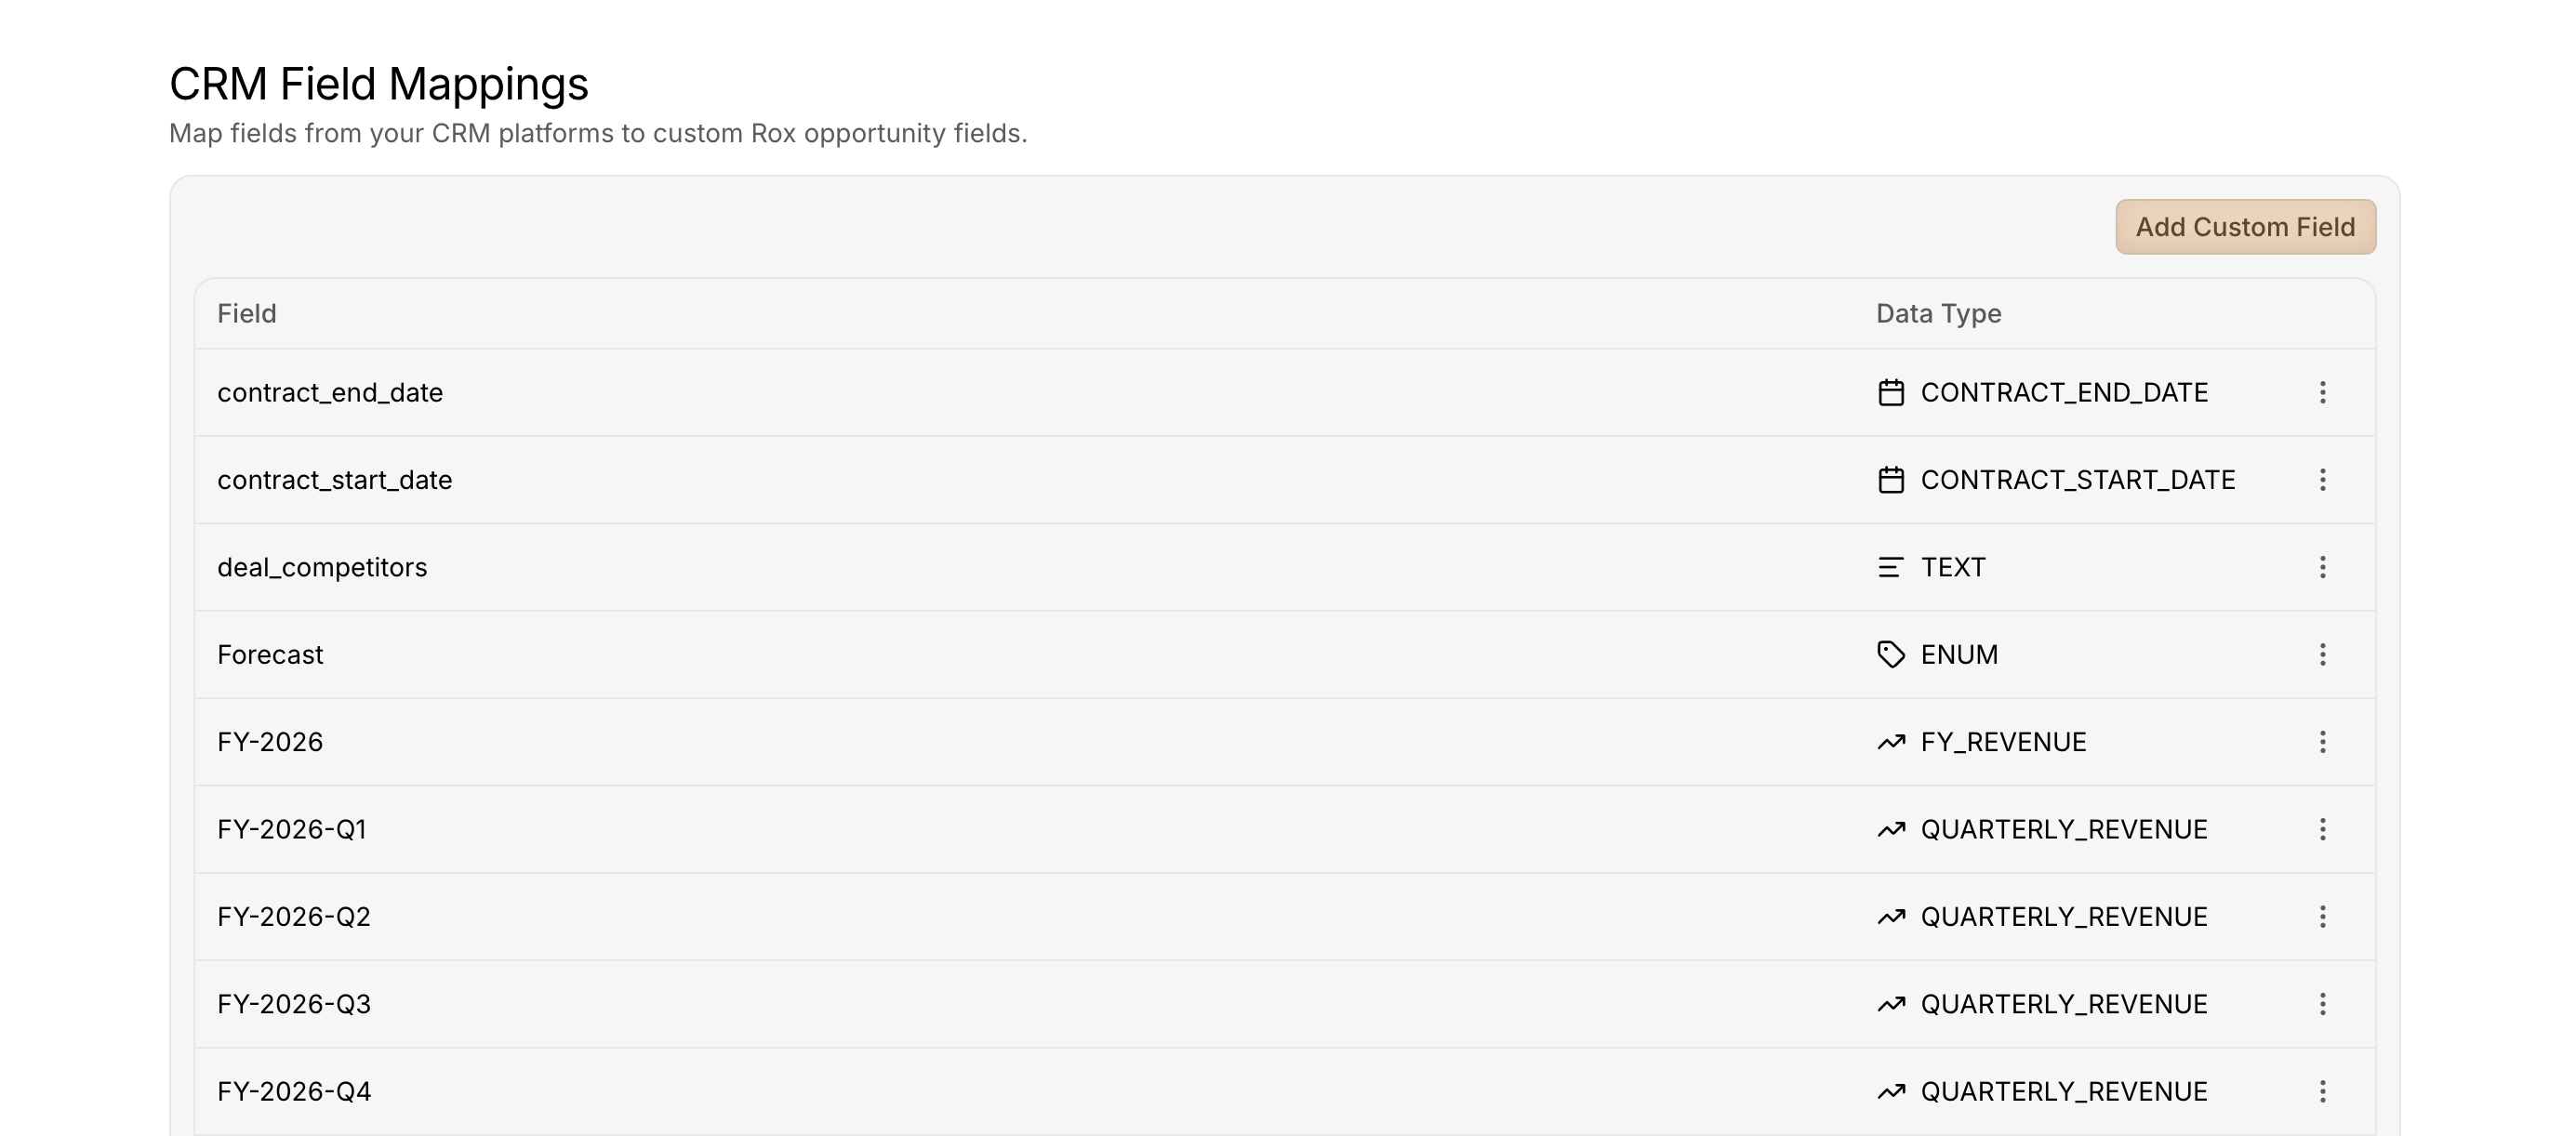This screenshot has height=1136, width=2576.
Task: Open the three-dot menu for contract_end_date
Action: point(2322,392)
